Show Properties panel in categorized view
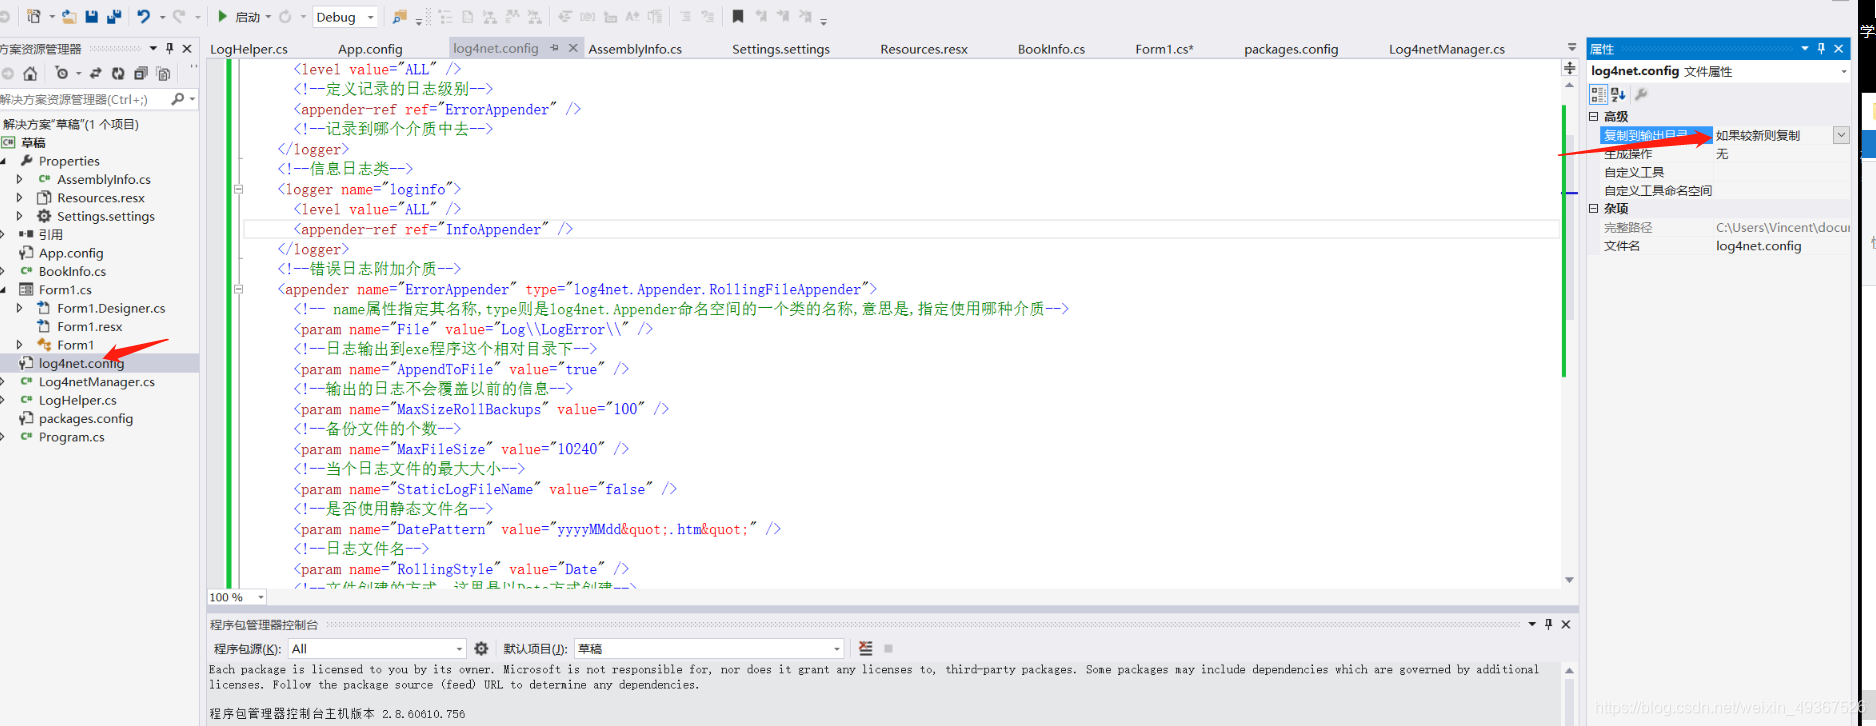This screenshot has width=1876, height=726. coord(1598,94)
